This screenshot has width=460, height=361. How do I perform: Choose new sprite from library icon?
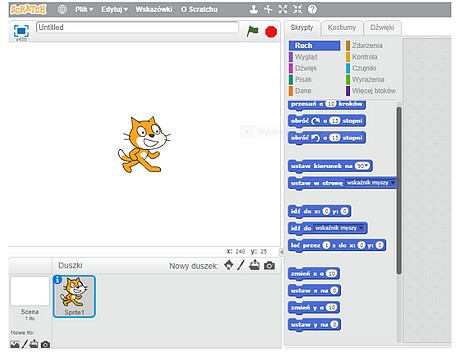click(x=229, y=265)
